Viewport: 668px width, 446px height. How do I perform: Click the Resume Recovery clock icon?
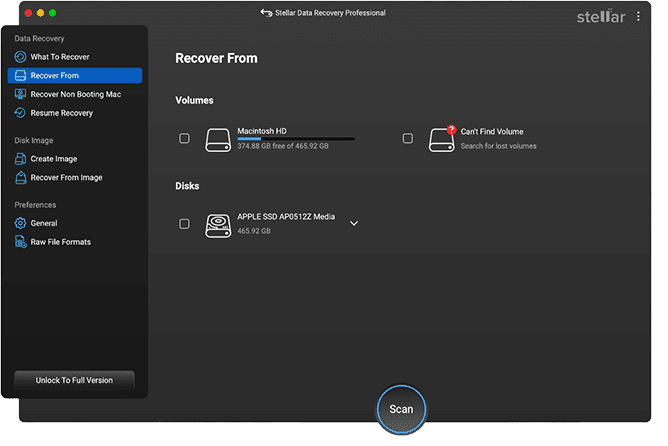20,113
